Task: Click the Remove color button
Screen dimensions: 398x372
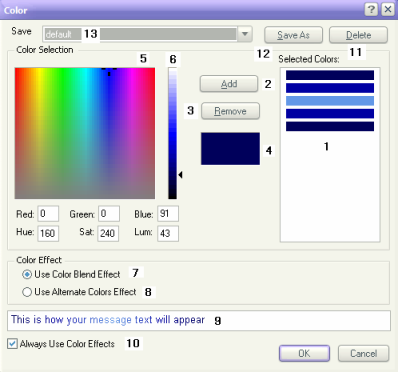Action: pyautogui.click(x=230, y=111)
